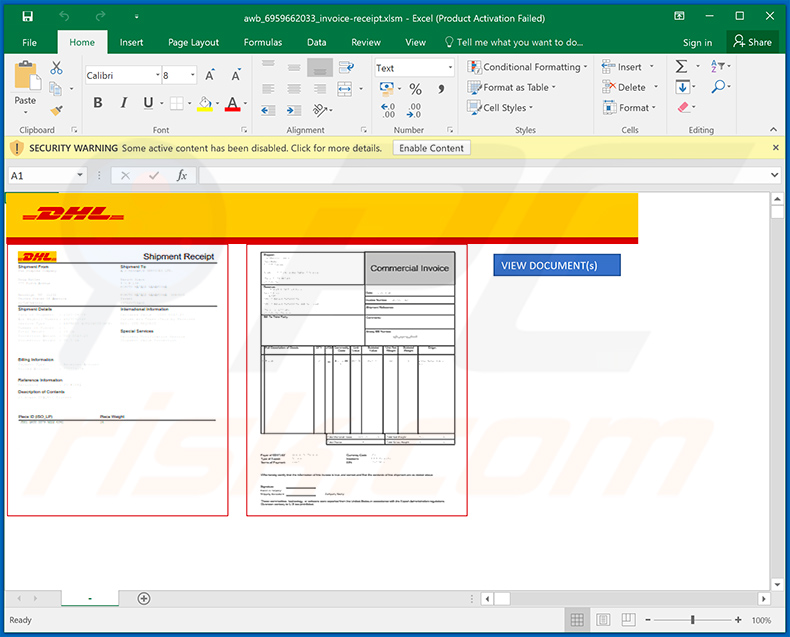Click the Paste clipboard icon

pos(26,76)
